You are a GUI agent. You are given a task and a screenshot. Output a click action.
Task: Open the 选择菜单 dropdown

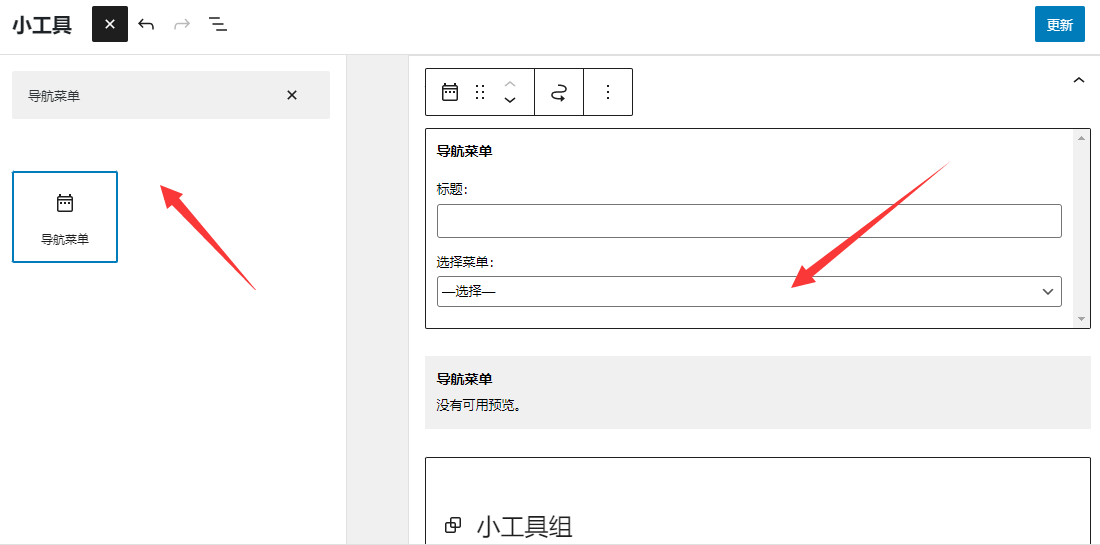[x=749, y=291]
